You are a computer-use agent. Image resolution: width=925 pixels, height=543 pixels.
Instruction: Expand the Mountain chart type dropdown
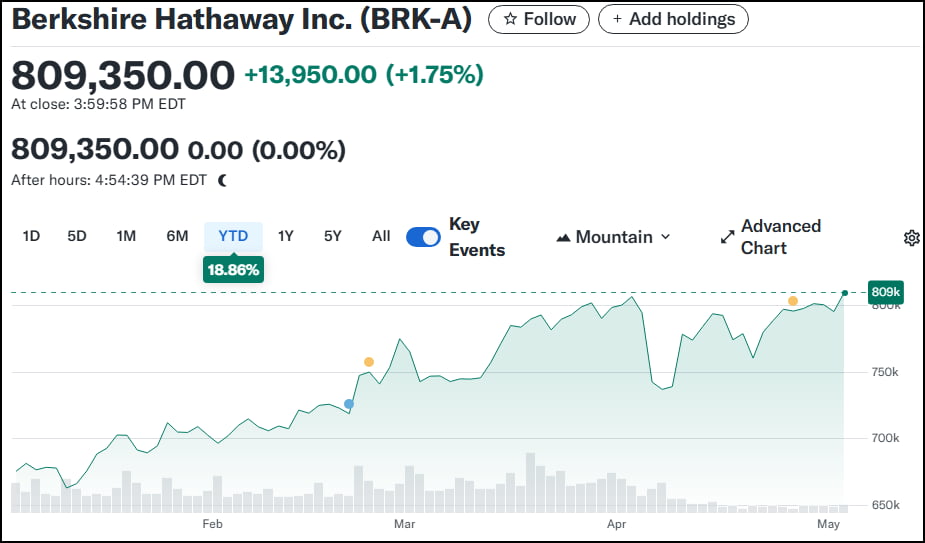[x=614, y=237]
